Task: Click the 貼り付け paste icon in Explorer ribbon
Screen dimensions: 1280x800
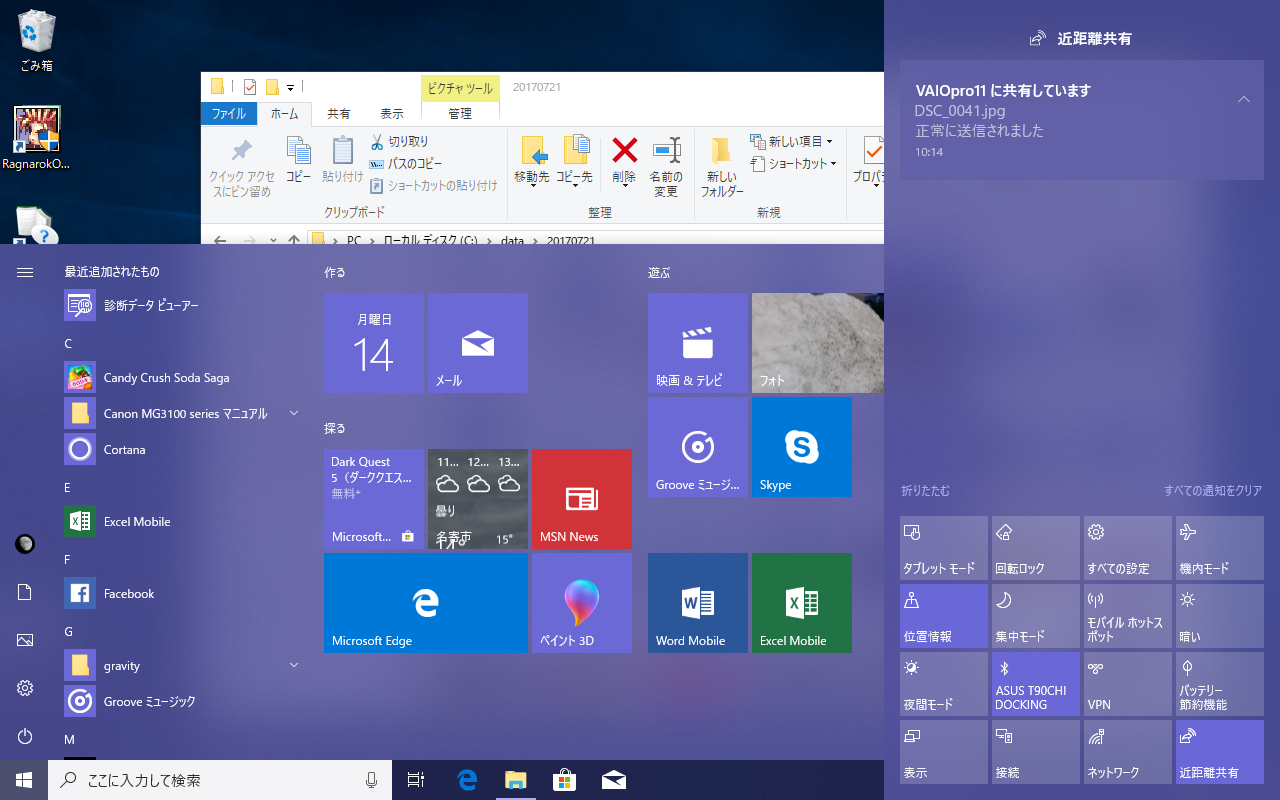Action: coord(343,159)
